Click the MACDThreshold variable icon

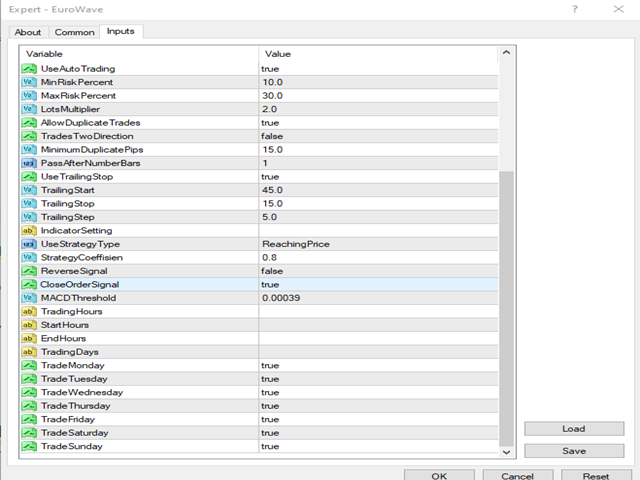(x=29, y=298)
